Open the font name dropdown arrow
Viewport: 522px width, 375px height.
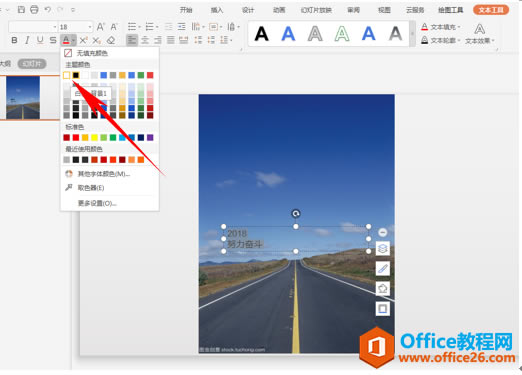tap(55, 27)
